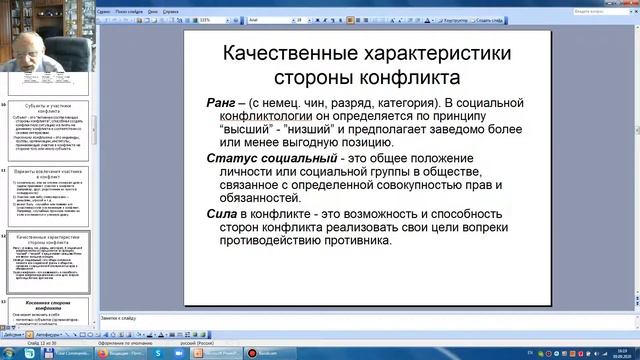This screenshot has width=640, height=360.
Task: Open Dash Style options
Action: coord(179,335)
